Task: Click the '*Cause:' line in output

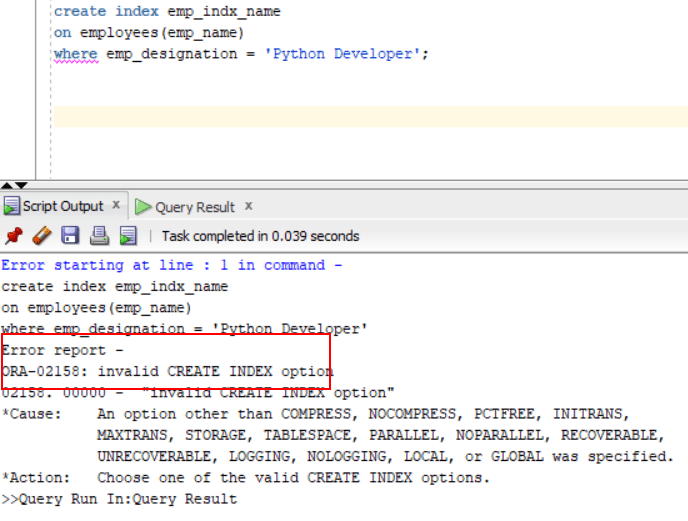Action: click(x=316, y=414)
